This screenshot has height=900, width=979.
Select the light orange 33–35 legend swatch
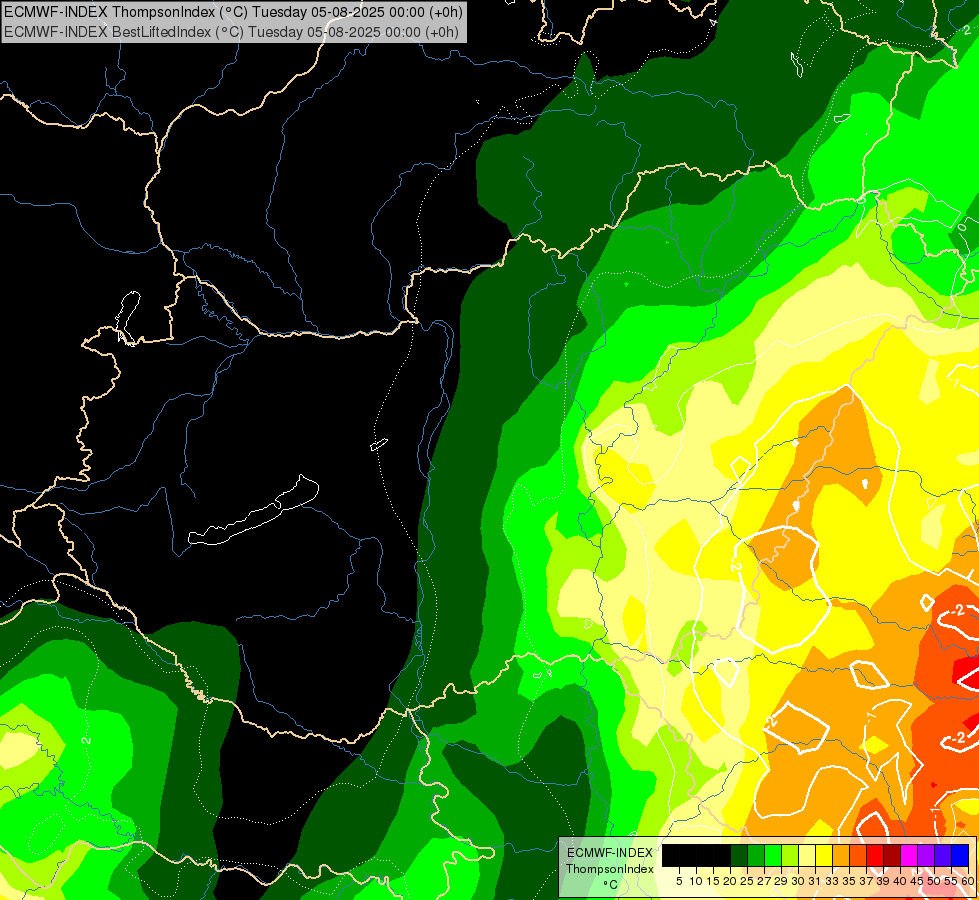(x=841, y=856)
